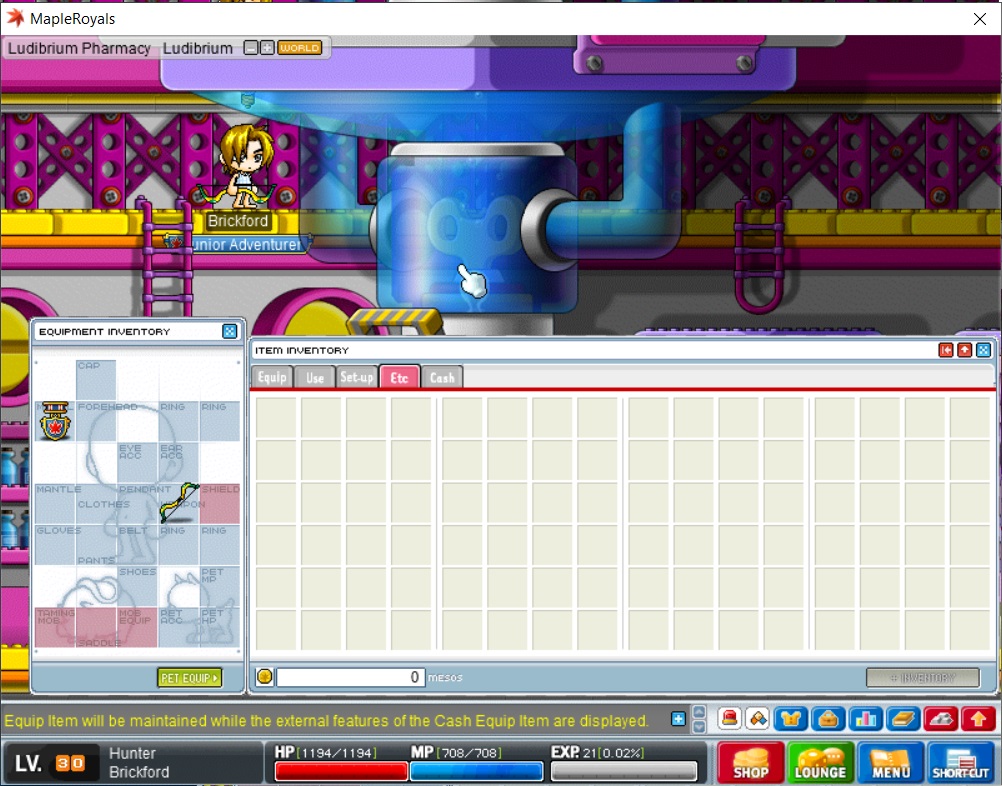Click the red siren icon

click(x=730, y=719)
